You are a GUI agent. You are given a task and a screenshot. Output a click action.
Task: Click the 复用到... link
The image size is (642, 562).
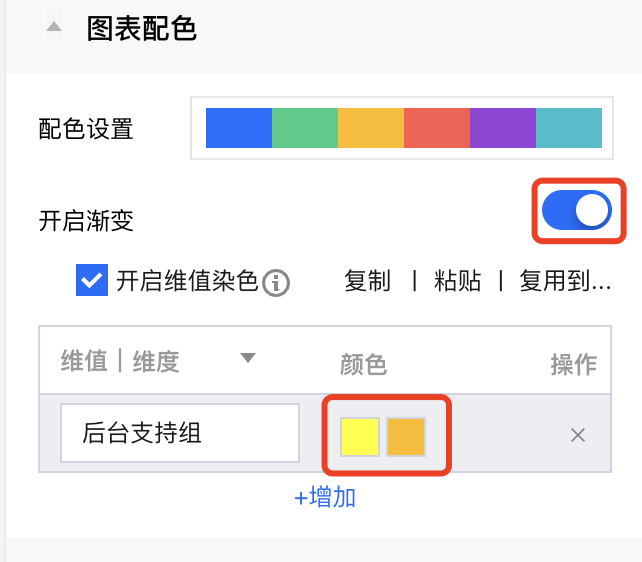564,281
